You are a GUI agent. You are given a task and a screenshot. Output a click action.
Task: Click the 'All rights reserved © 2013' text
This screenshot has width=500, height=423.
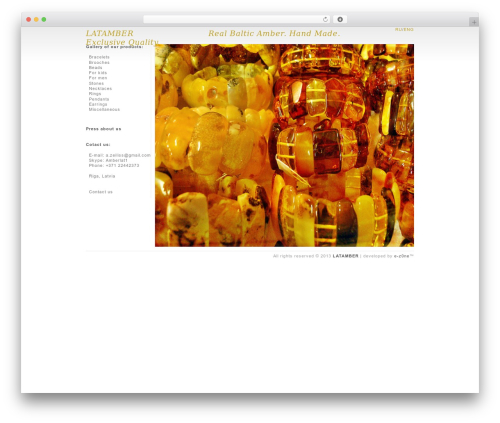[302, 256]
